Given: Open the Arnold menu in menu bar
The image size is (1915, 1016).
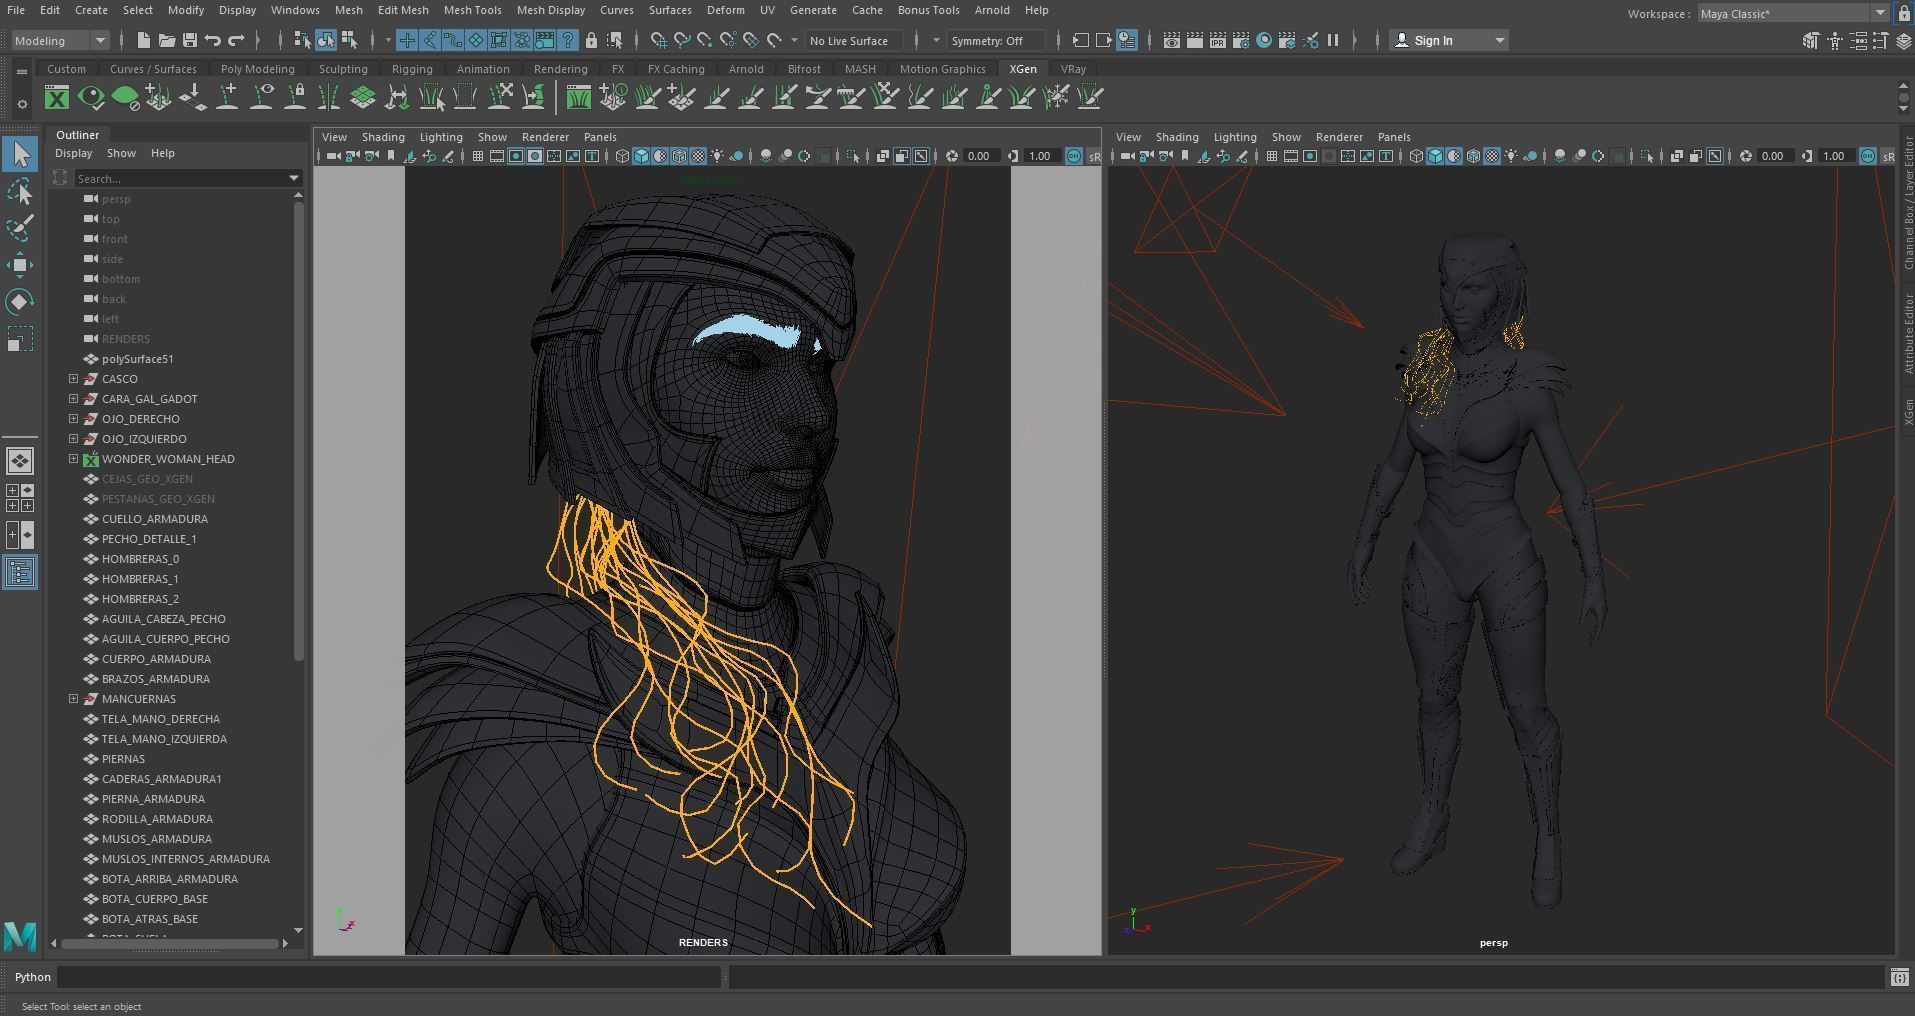Looking at the screenshot, I should [x=992, y=10].
